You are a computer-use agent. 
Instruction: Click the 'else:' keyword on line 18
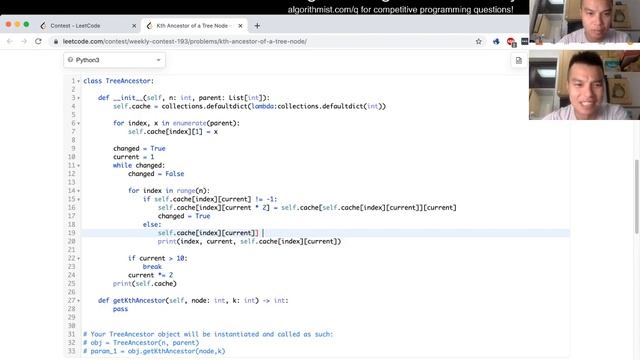point(152,224)
